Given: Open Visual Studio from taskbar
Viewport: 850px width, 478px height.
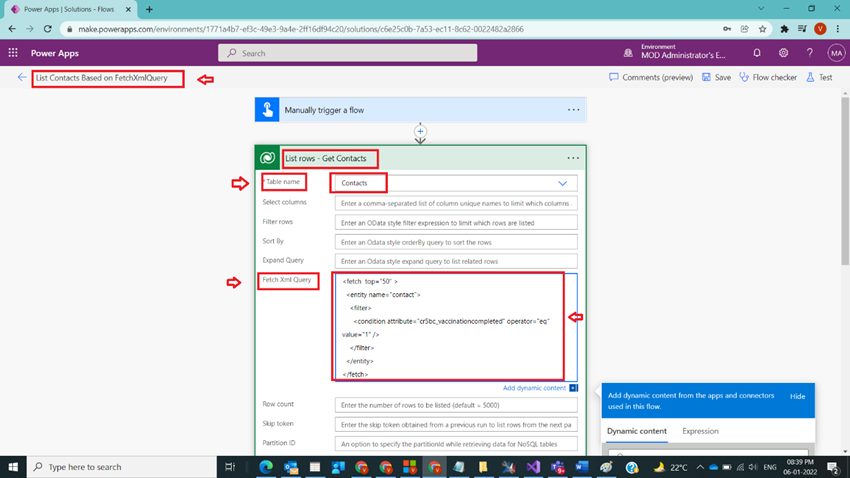Looking at the screenshot, I should tap(533, 467).
